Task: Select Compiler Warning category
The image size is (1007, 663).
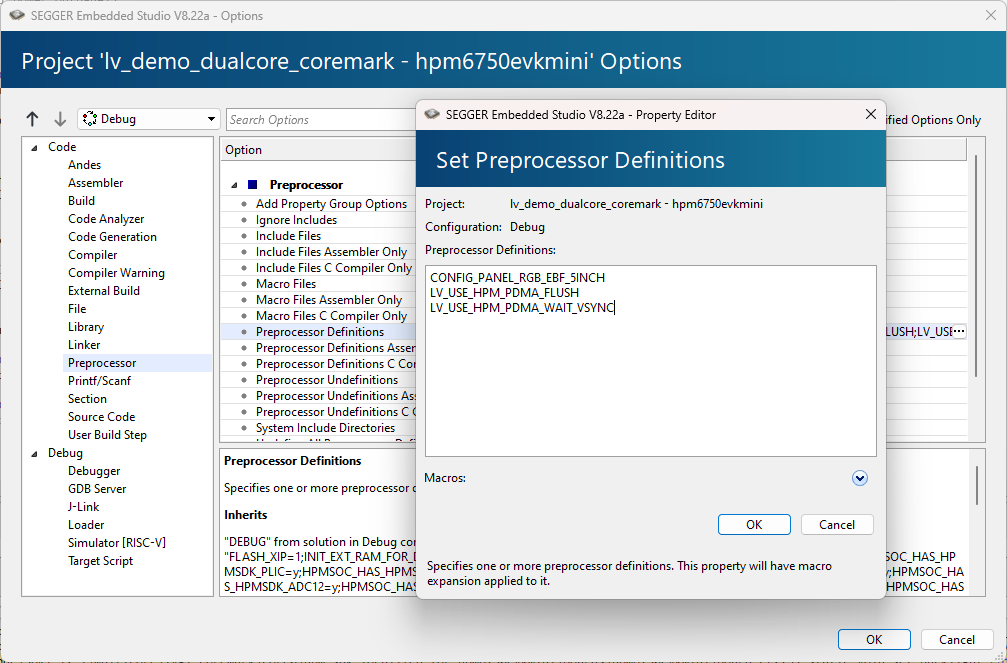Action: pyautogui.click(x=116, y=273)
